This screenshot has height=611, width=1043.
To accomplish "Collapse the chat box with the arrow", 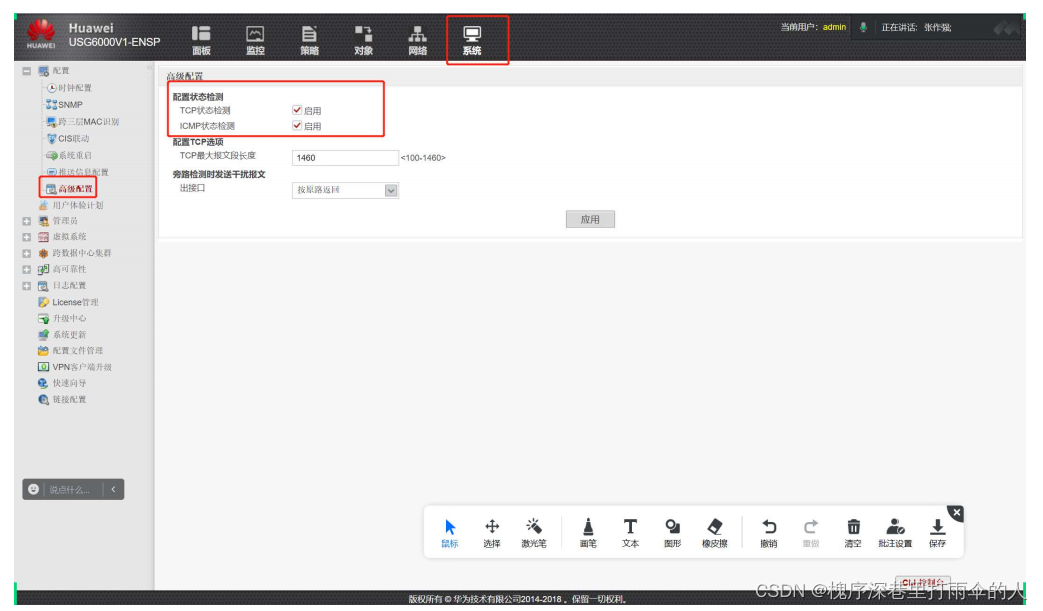I will click(114, 489).
